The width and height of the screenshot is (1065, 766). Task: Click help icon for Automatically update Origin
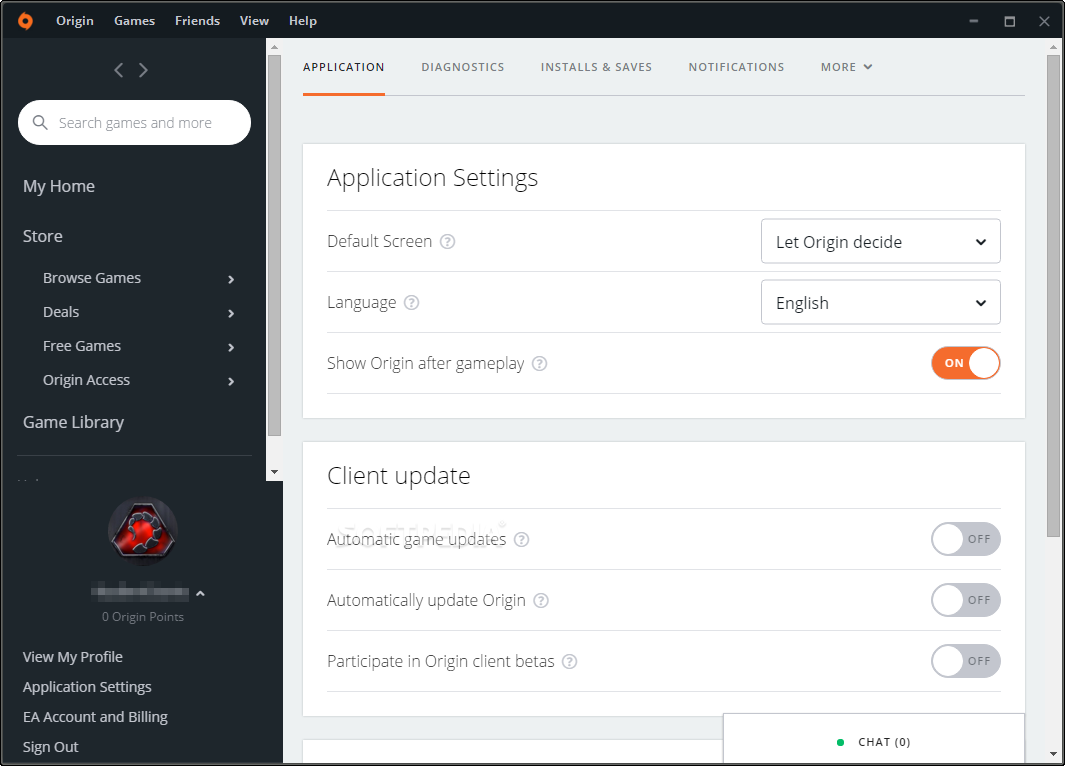coord(541,600)
